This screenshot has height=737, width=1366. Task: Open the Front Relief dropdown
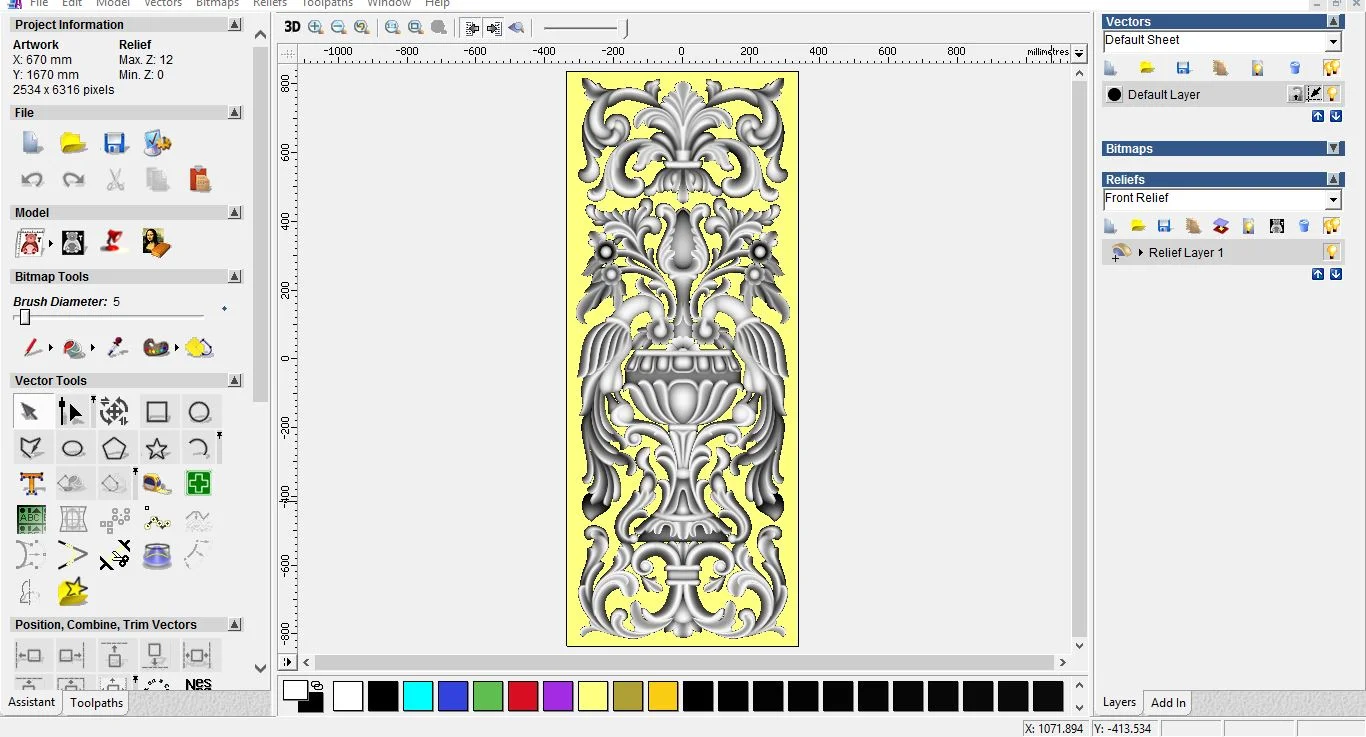(1333, 200)
